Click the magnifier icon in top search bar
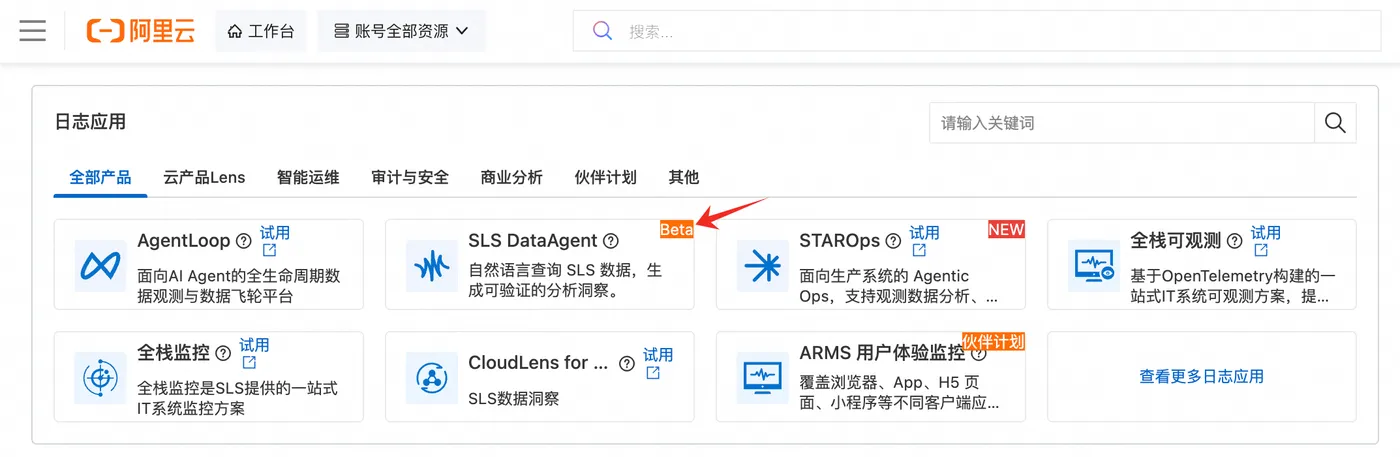Image resolution: width=1400 pixels, height=457 pixels. (x=602, y=31)
